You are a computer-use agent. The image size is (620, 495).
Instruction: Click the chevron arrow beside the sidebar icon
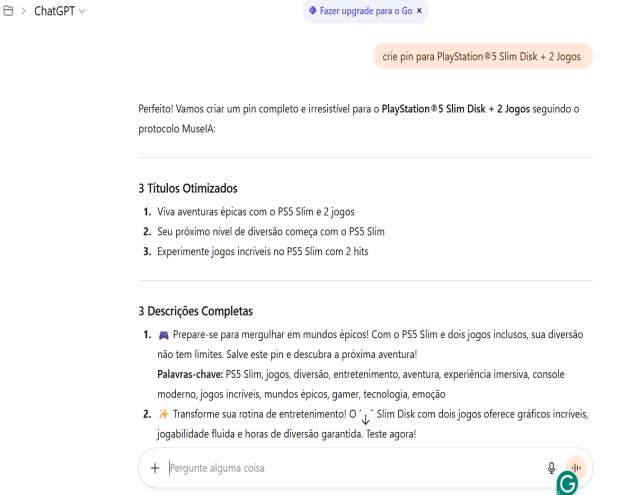pos(23,11)
